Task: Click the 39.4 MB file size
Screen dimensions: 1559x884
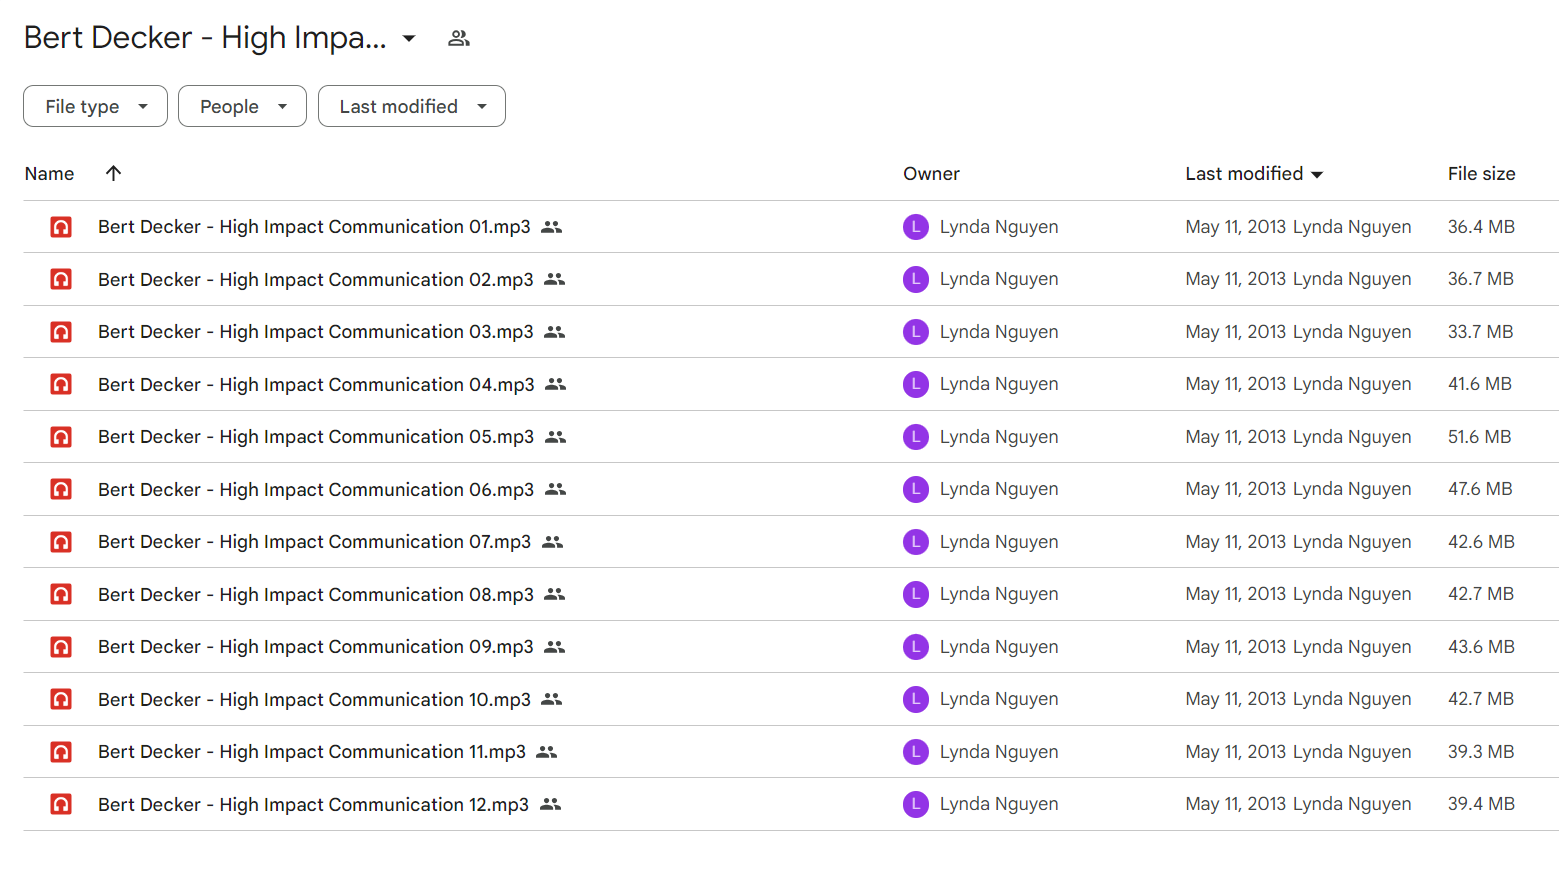Action: (x=1481, y=804)
